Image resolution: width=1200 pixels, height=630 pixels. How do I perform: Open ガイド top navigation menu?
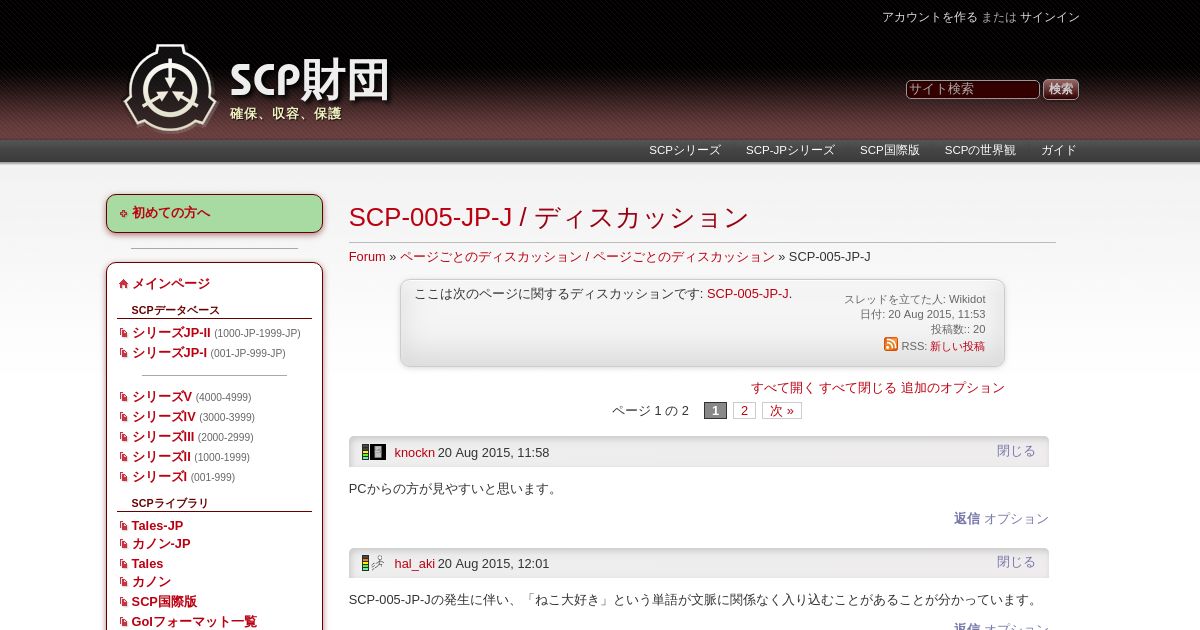pos(1059,150)
